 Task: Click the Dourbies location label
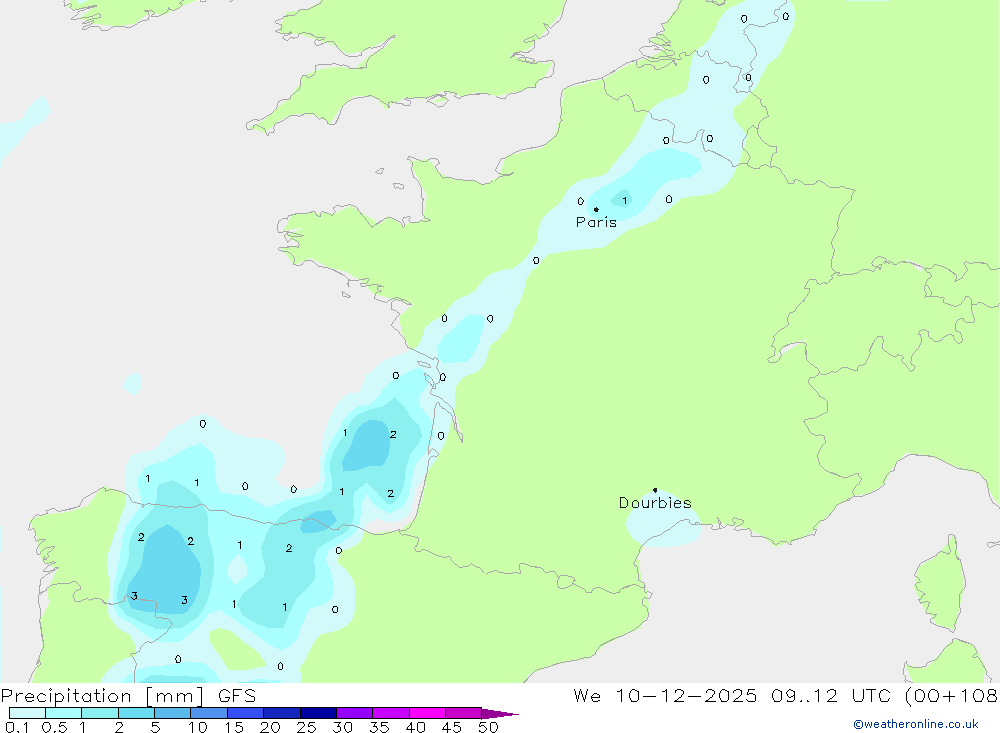point(655,503)
